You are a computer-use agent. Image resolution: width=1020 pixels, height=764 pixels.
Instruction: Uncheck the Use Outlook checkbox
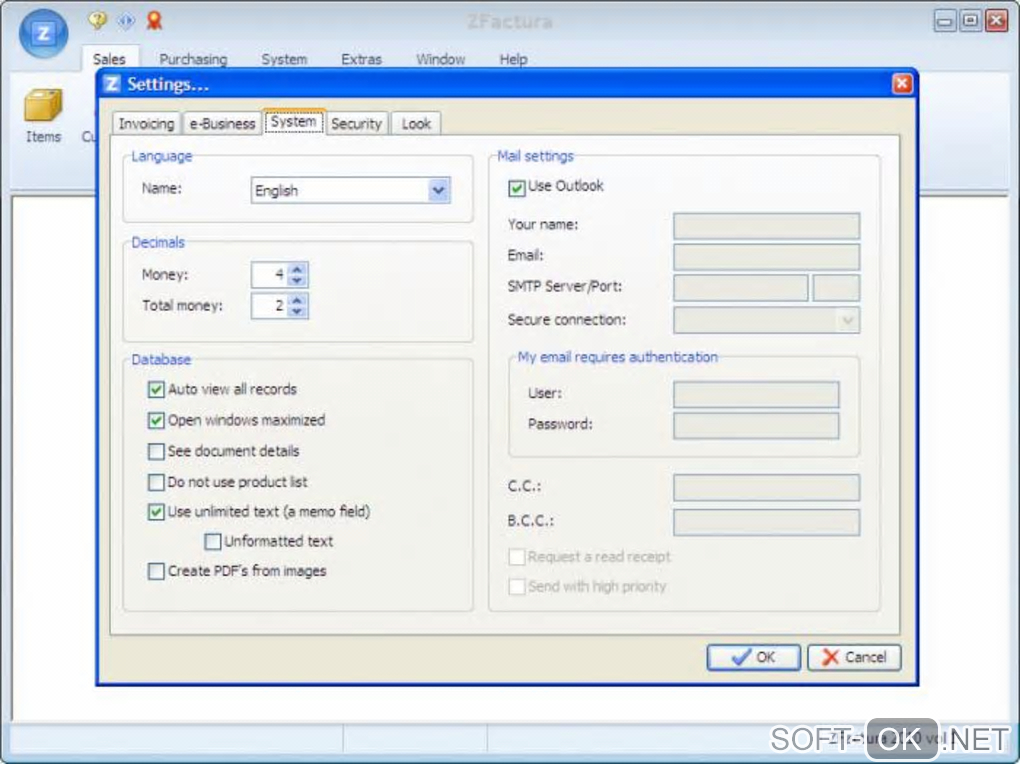[517, 188]
